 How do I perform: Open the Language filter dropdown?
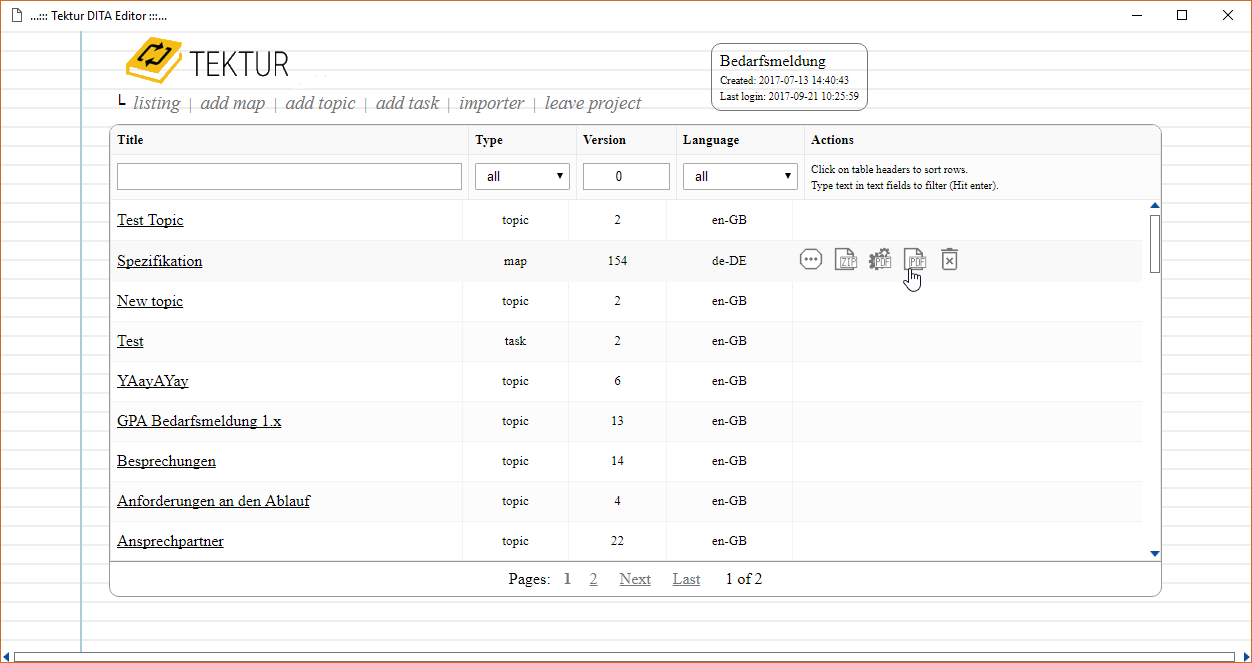(x=740, y=176)
